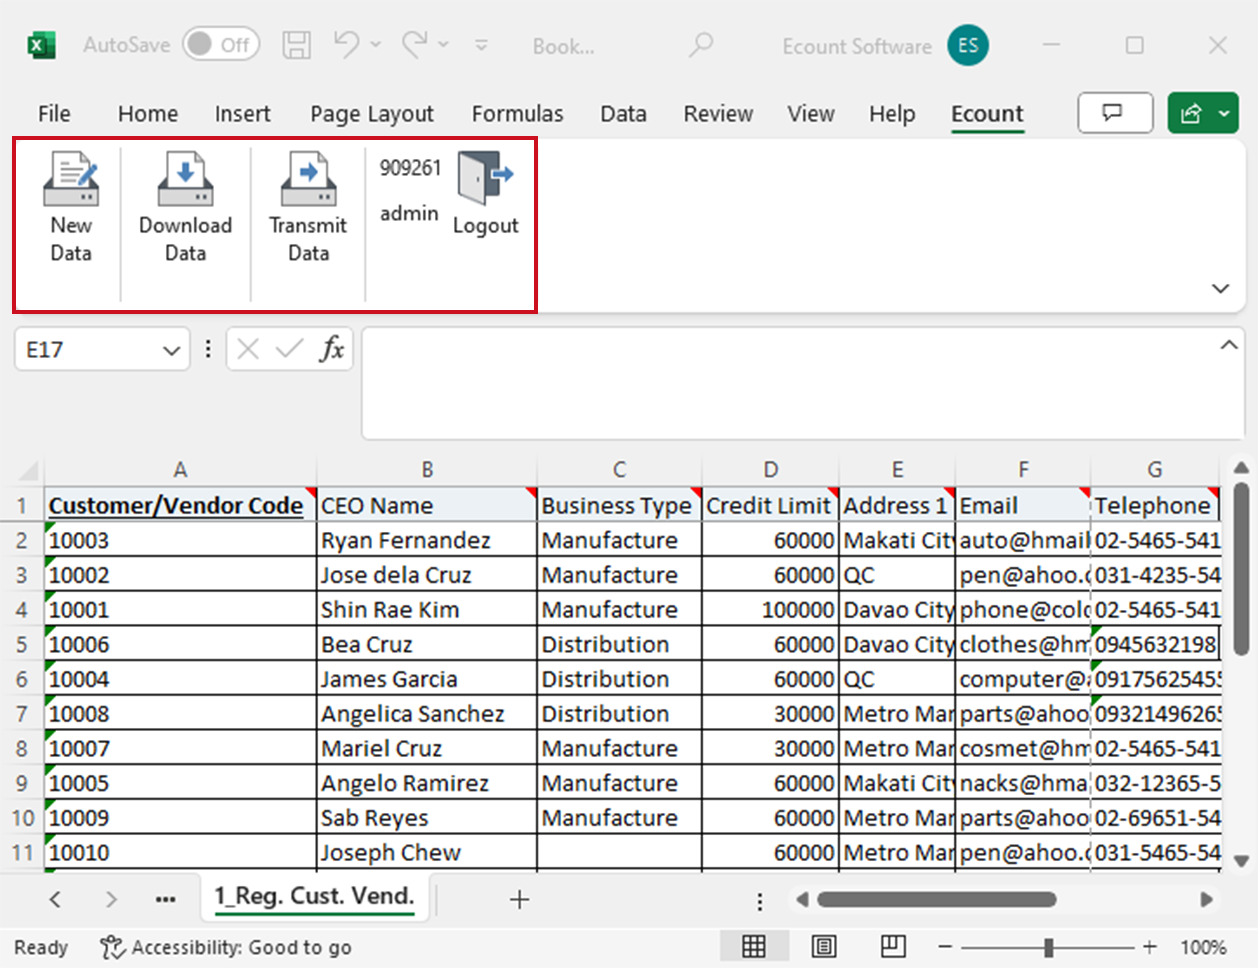
Task: Click the Undo arrow icon
Action: (x=346, y=45)
